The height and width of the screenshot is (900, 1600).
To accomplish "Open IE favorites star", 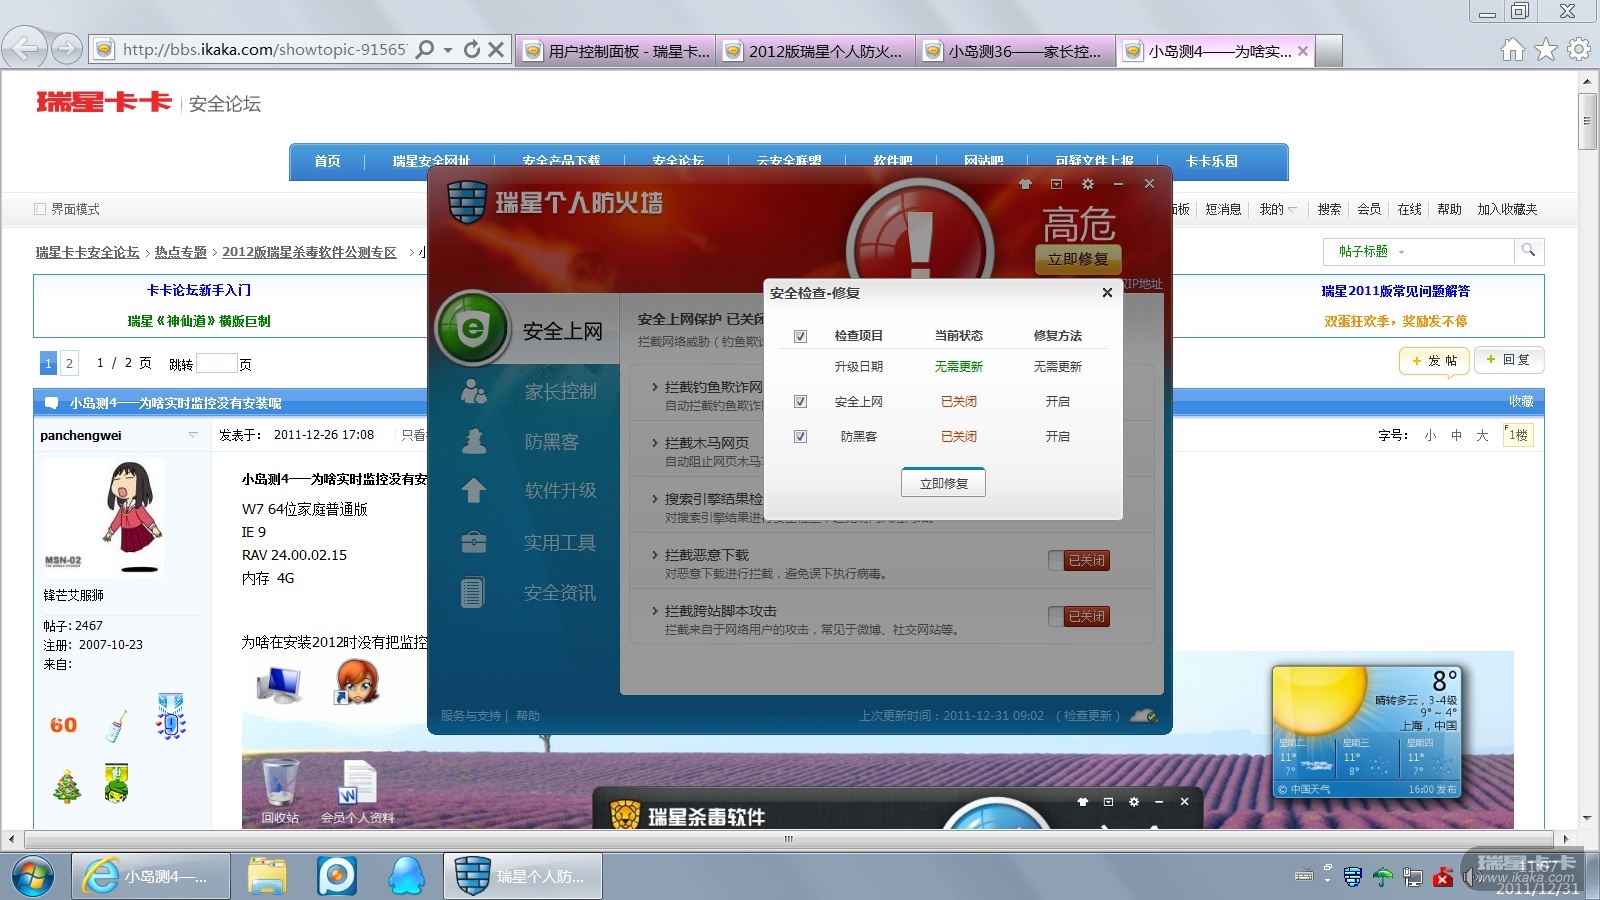I will pyautogui.click(x=1546, y=49).
